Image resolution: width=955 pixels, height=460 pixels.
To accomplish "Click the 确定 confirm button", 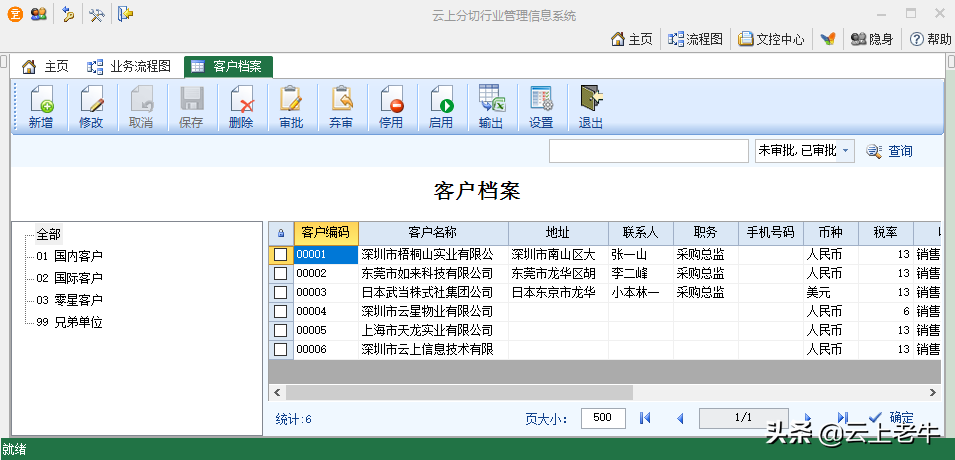I will [x=891, y=418].
